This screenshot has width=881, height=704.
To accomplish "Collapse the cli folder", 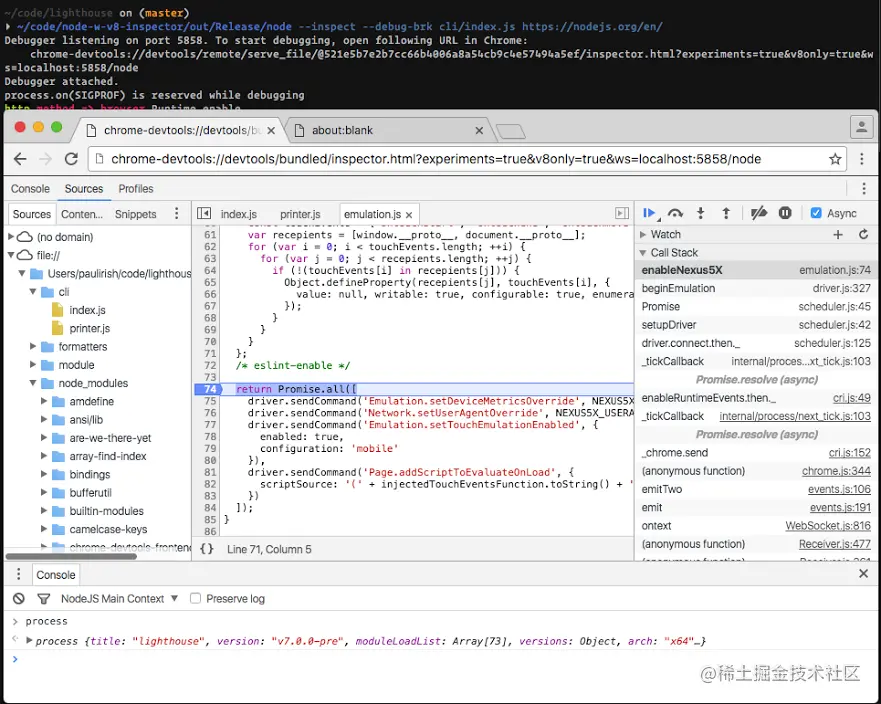I will 33,292.
